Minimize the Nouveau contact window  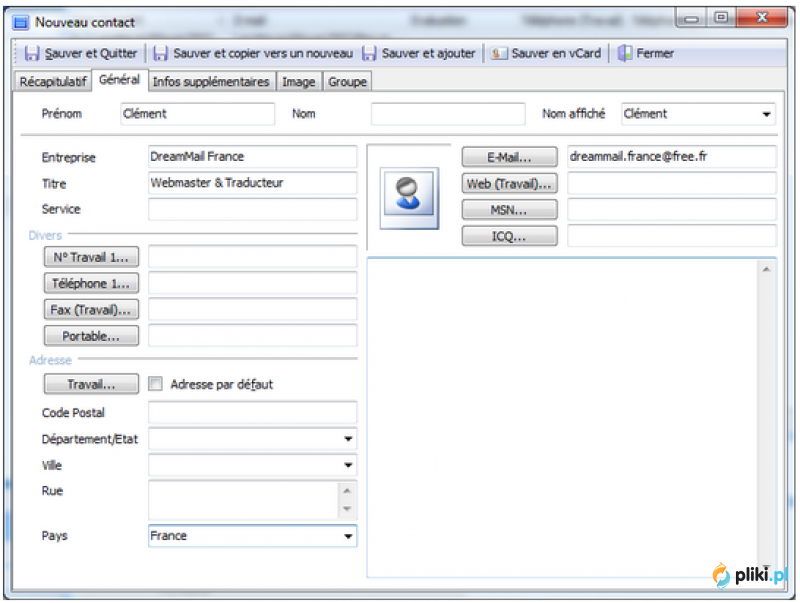[x=691, y=19]
